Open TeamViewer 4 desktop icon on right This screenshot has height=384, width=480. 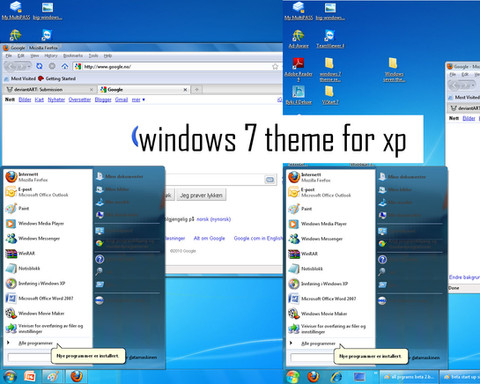(x=330, y=39)
